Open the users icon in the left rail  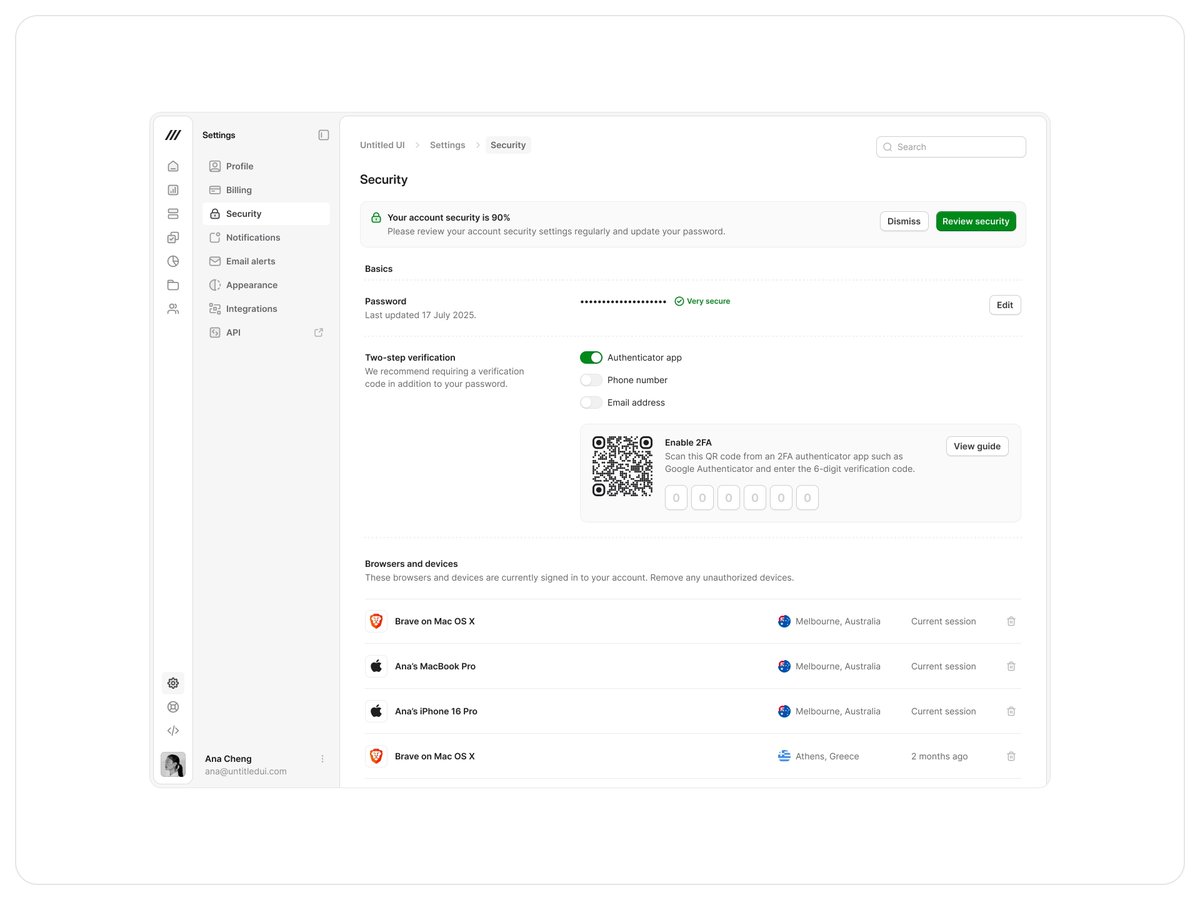click(x=173, y=309)
